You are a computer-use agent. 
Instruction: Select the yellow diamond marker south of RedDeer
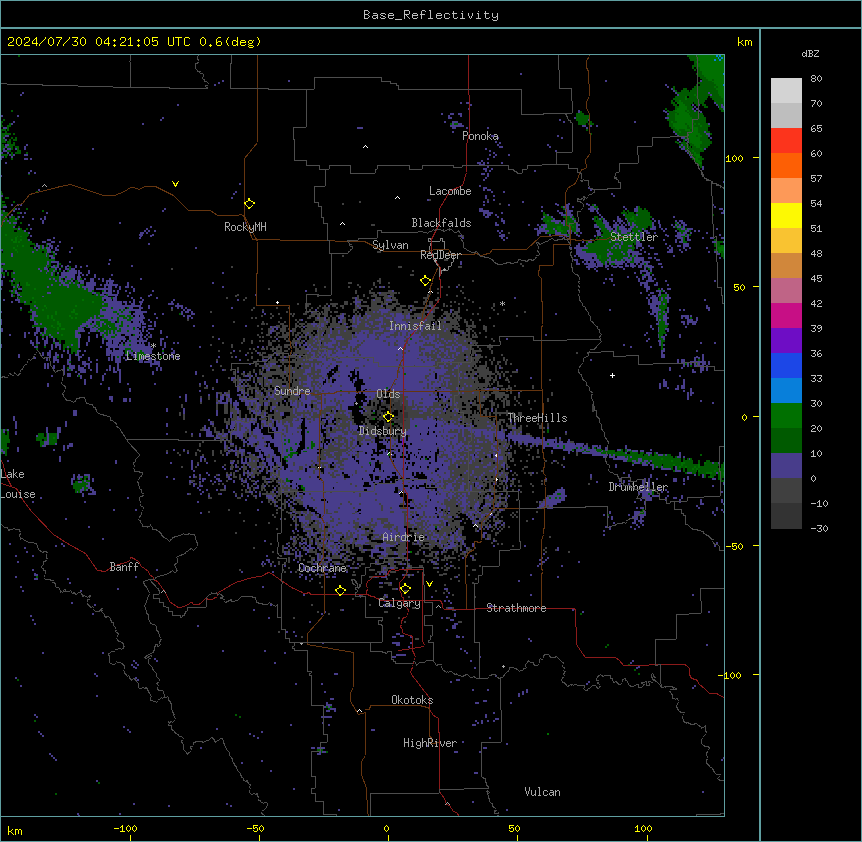pyautogui.click(x=425, y=281)
